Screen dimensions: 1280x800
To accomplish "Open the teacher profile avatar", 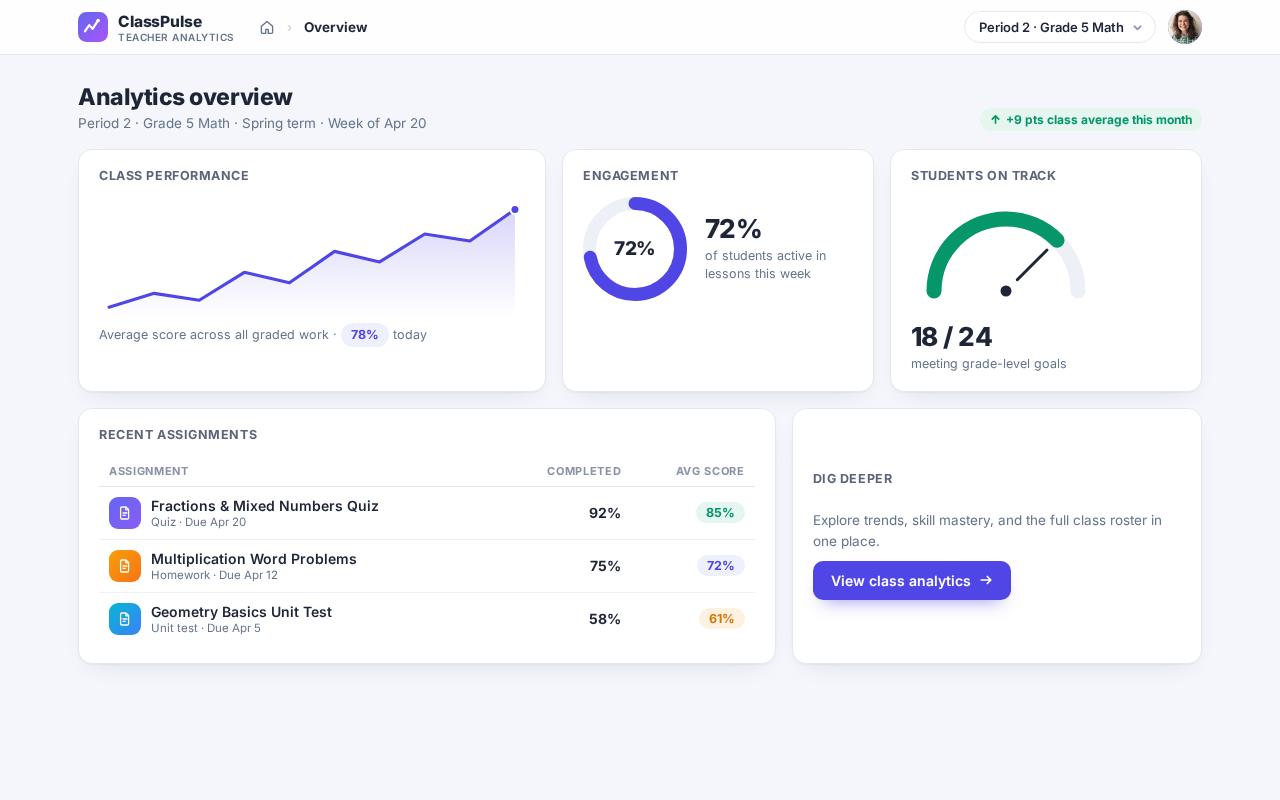I will [1185, 27].
